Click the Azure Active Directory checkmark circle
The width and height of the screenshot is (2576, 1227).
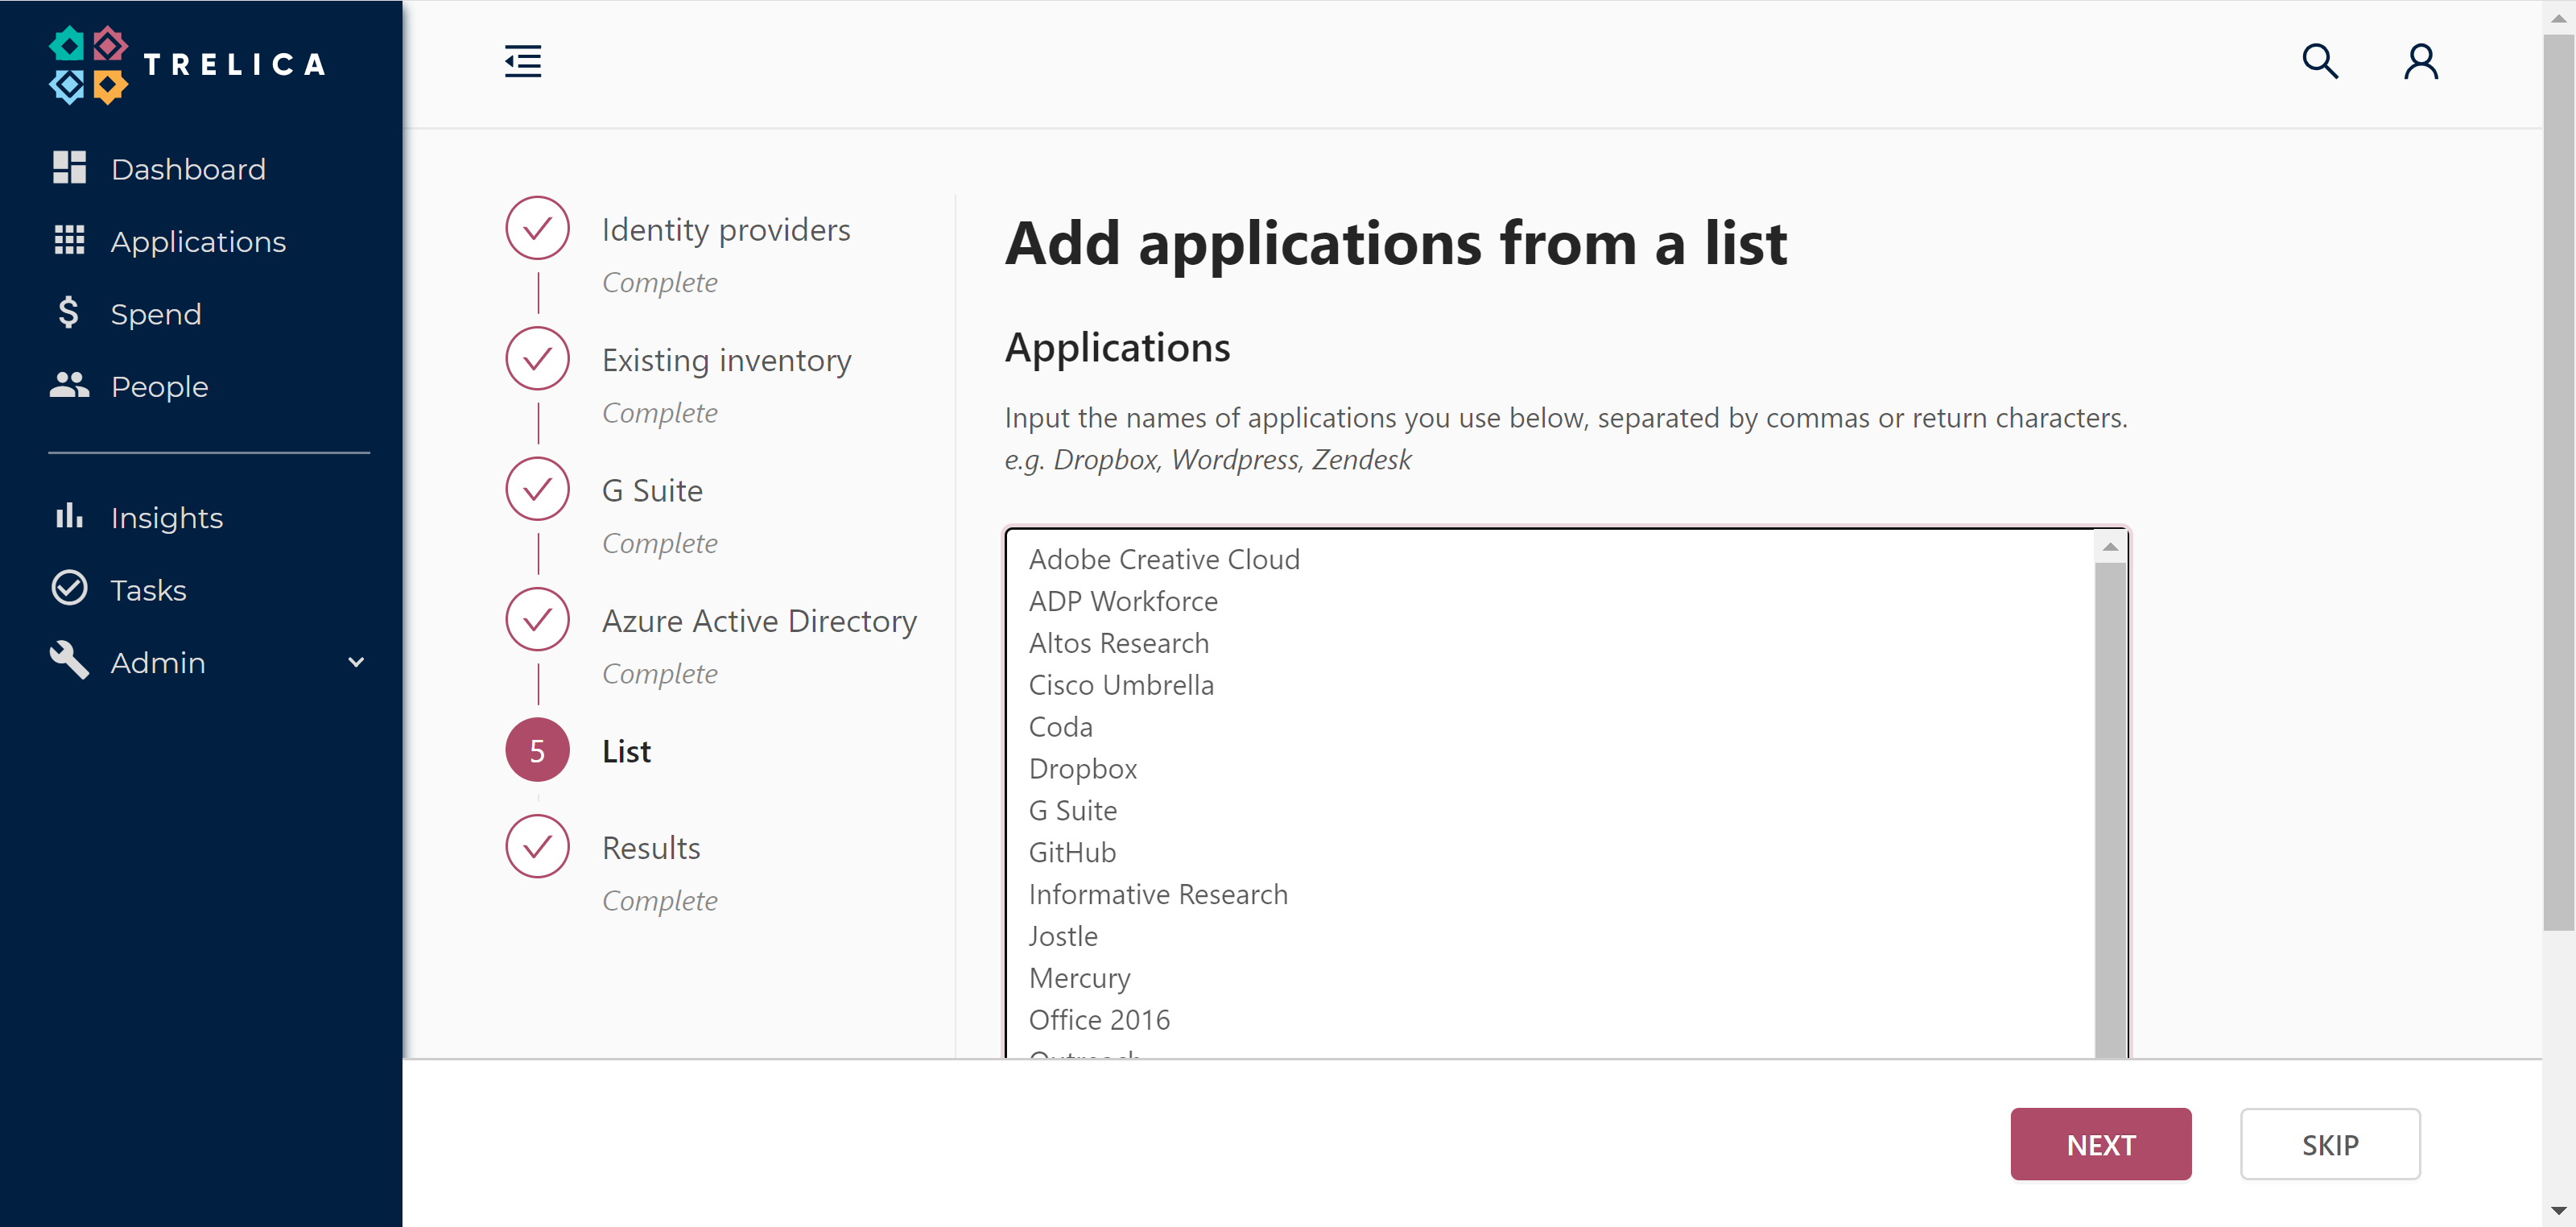[537, 619]
